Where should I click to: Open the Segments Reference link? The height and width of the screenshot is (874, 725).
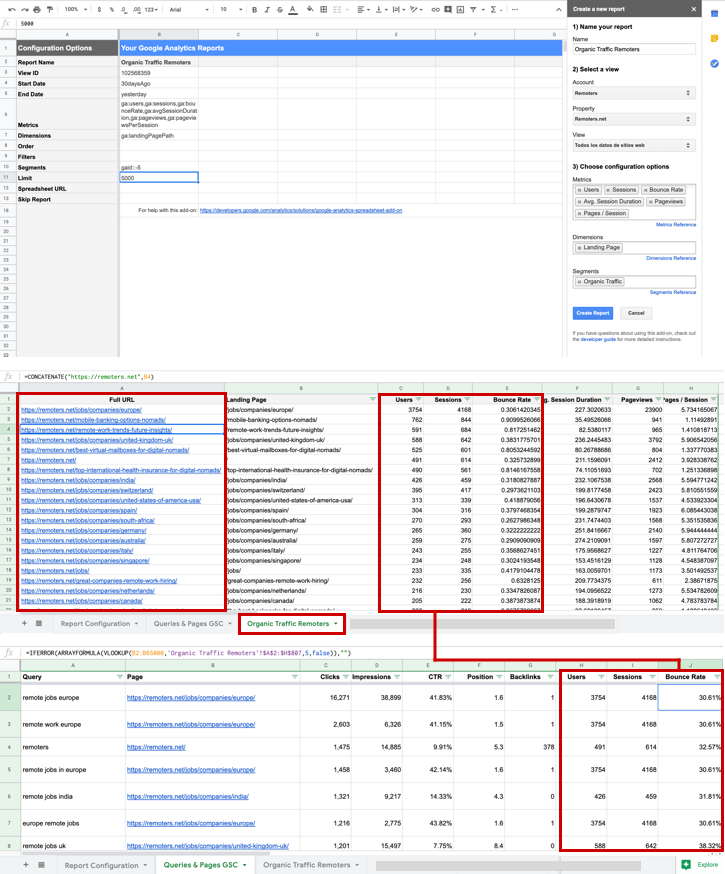click(x=673, y=292)
